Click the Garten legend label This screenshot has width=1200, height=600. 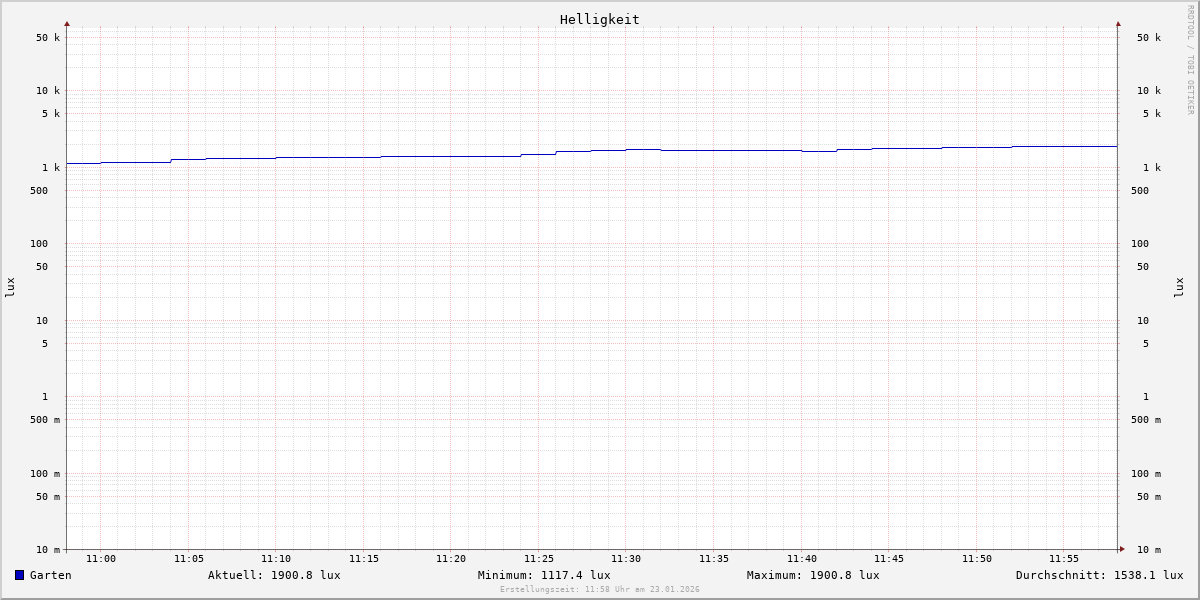50,575
